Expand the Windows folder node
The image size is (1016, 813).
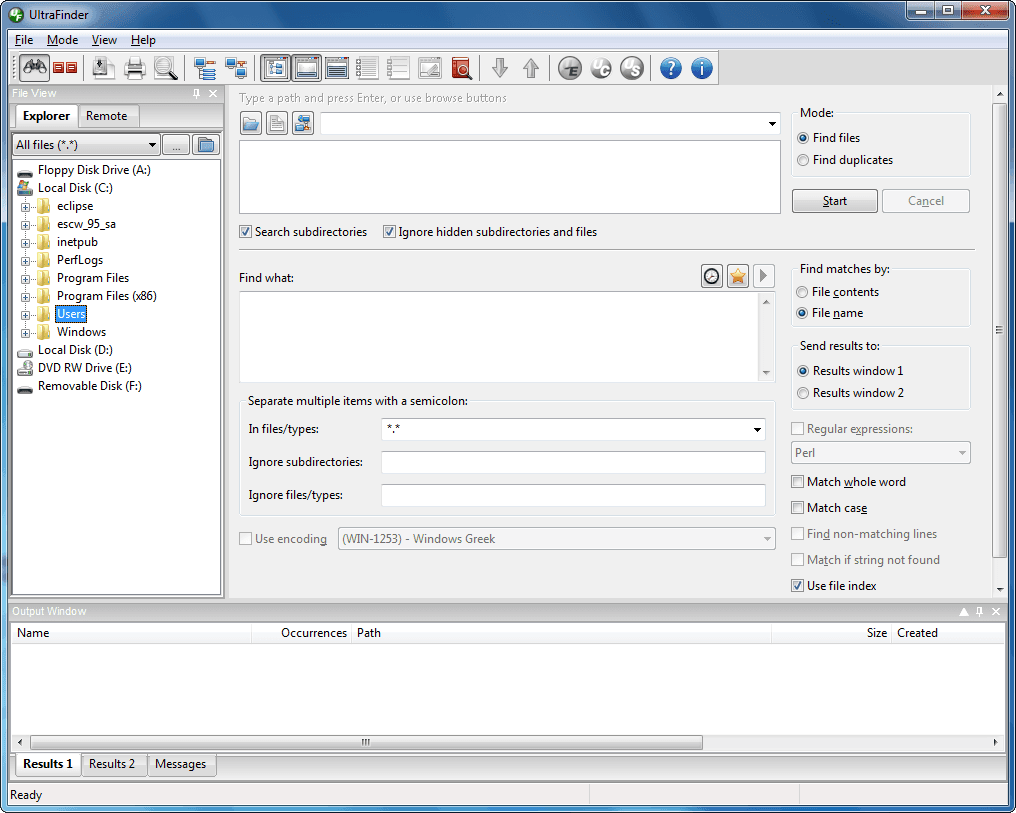(x=25, y=334)
